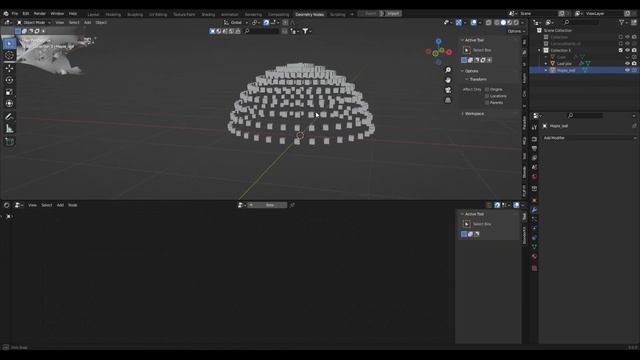Collapse Collection 1 in outliner
The image size is (640, 360).
[540, 50]
